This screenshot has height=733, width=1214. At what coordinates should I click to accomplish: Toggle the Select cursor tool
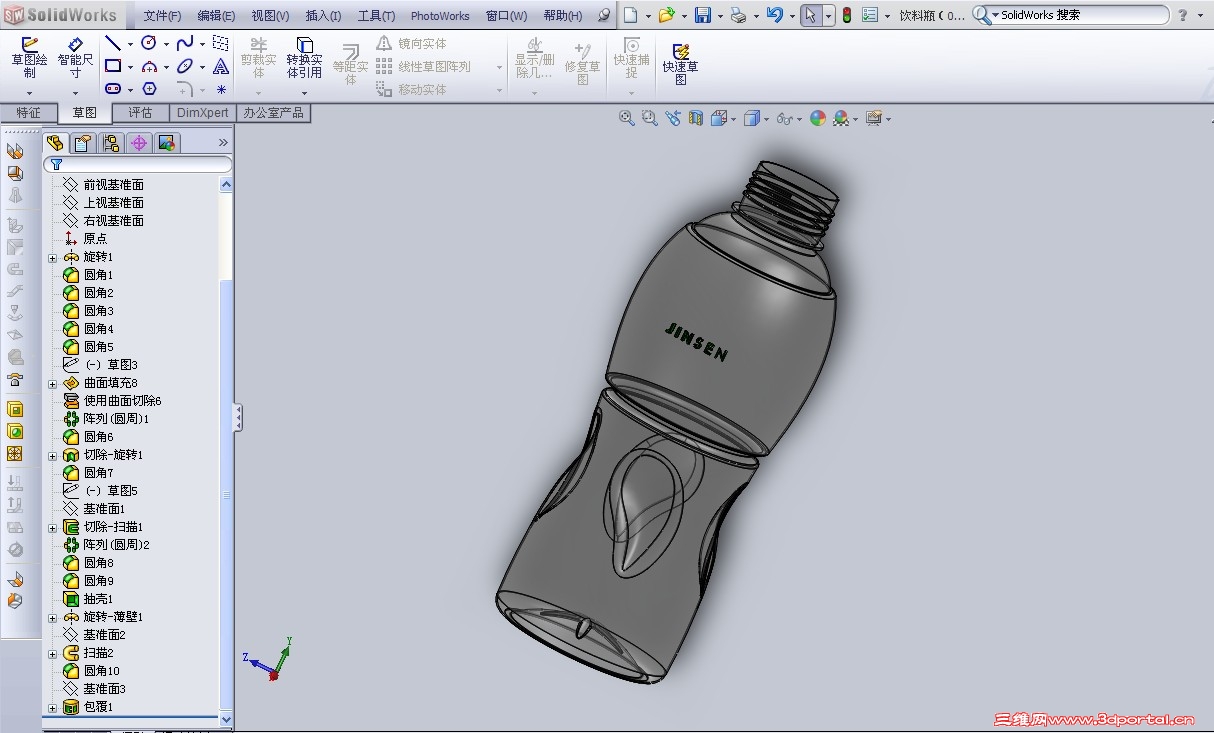[811, 15]
